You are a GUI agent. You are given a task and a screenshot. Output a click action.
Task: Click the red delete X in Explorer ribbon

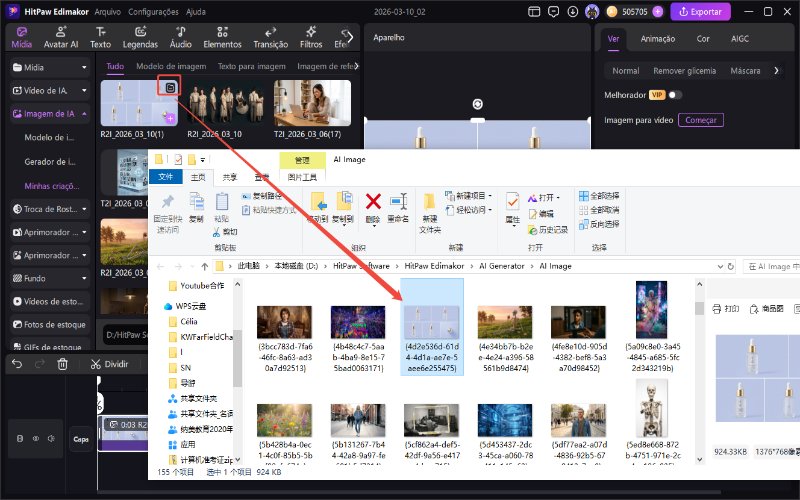(373, 202)
